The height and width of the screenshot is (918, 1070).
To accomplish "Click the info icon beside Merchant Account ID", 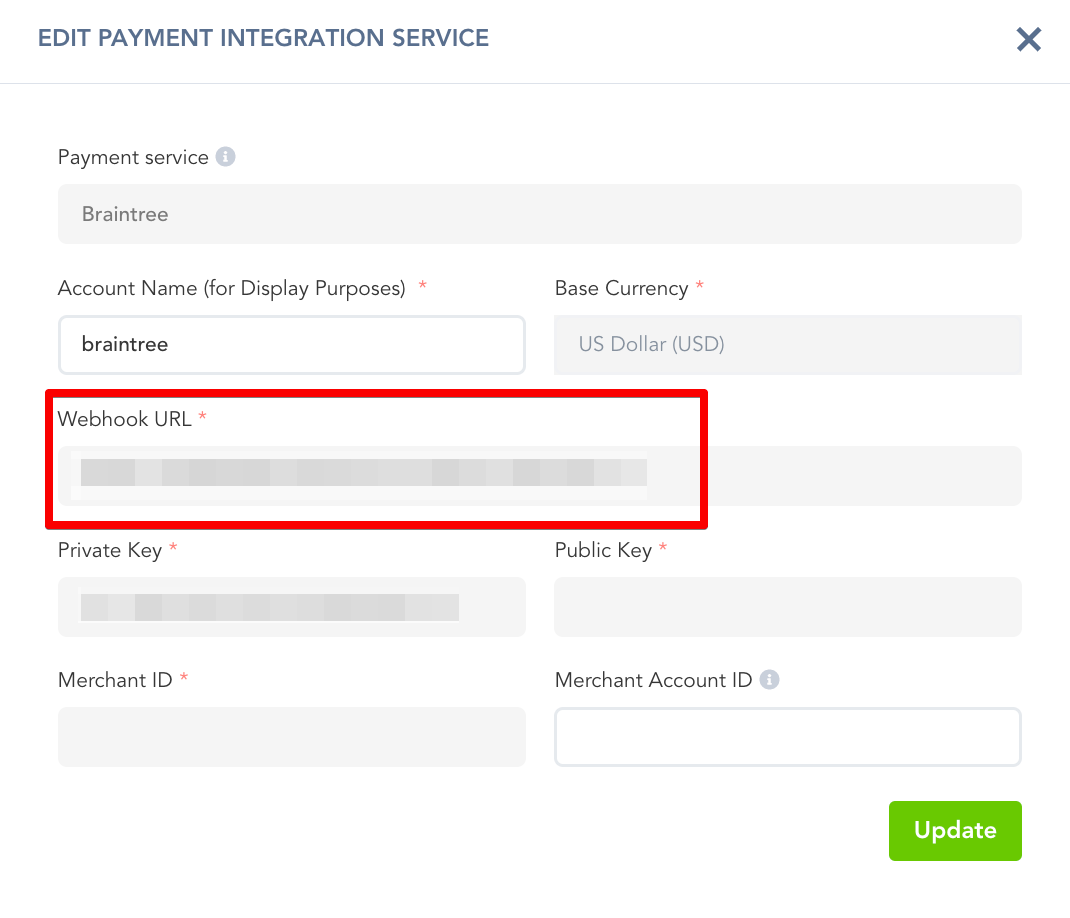I will pos(769,680).
